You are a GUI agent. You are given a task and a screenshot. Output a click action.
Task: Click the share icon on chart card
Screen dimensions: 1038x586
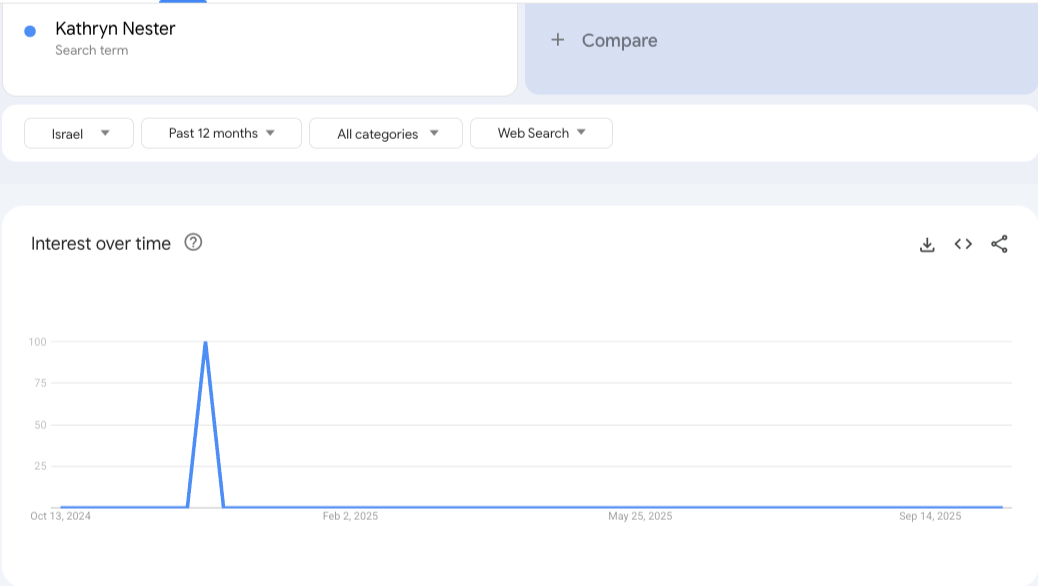[999, 244]
